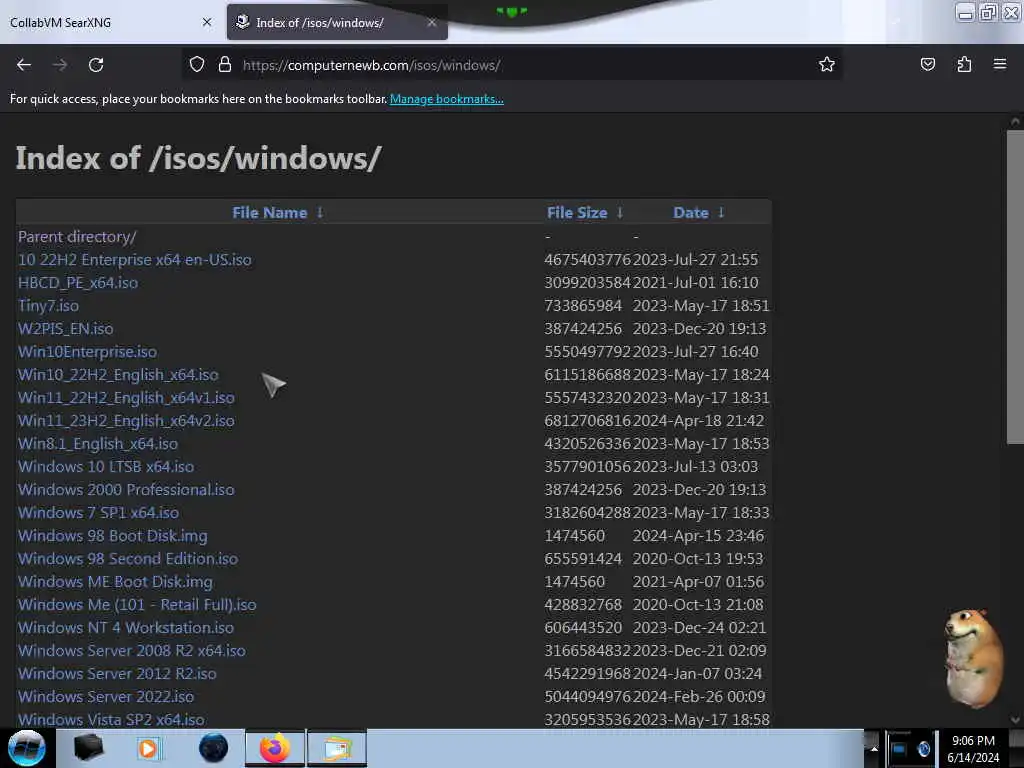This screenshot has width=1024, height=768.
Task: Reload the current page
Action: click(96, 65)
